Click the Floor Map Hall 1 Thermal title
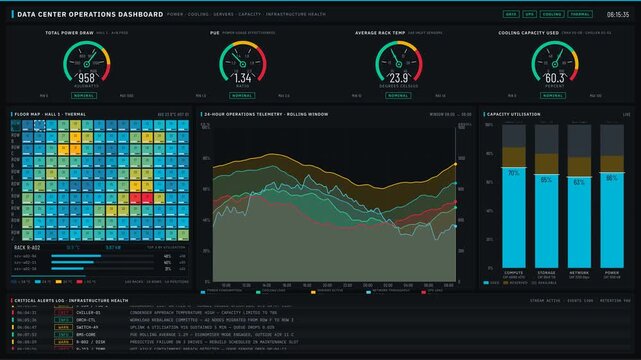This screenshot has width=641, height=360. pyautogui.click(x=50, y=114)
